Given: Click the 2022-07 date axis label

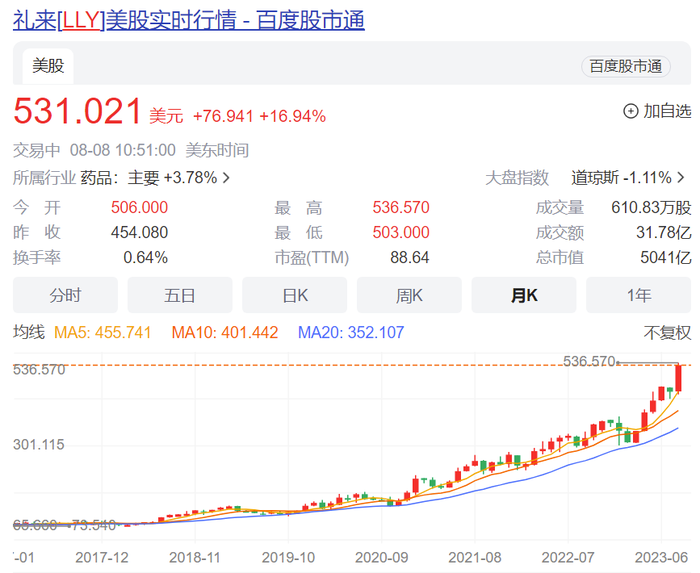Looking at the screenshot, I should tap(568, 557).
